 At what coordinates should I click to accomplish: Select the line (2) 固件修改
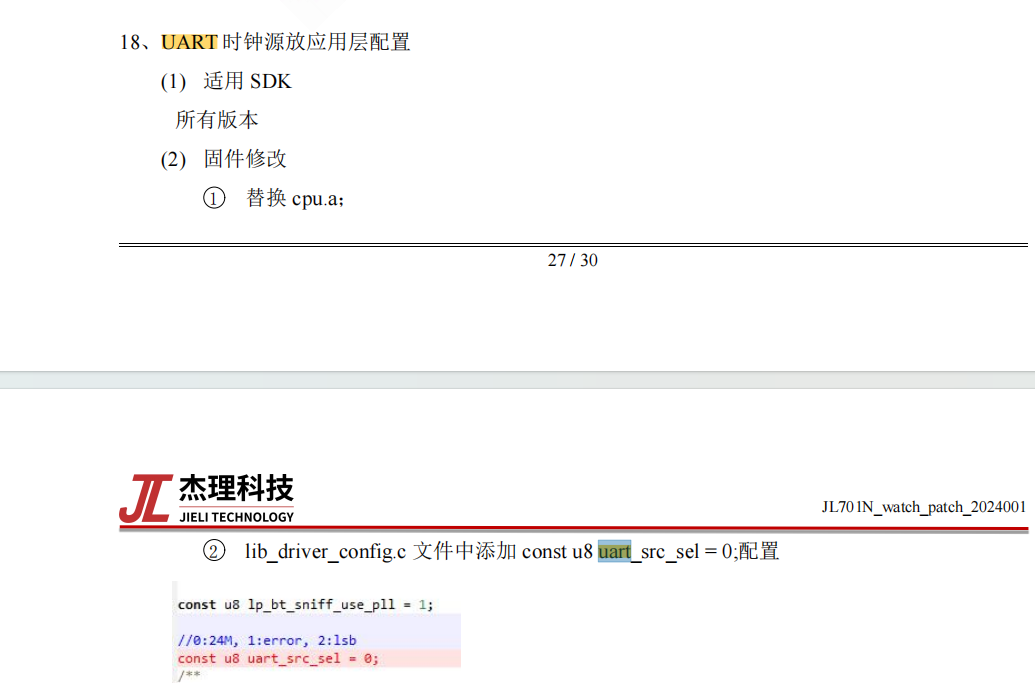pyautogui.click(x=223, y=159)
